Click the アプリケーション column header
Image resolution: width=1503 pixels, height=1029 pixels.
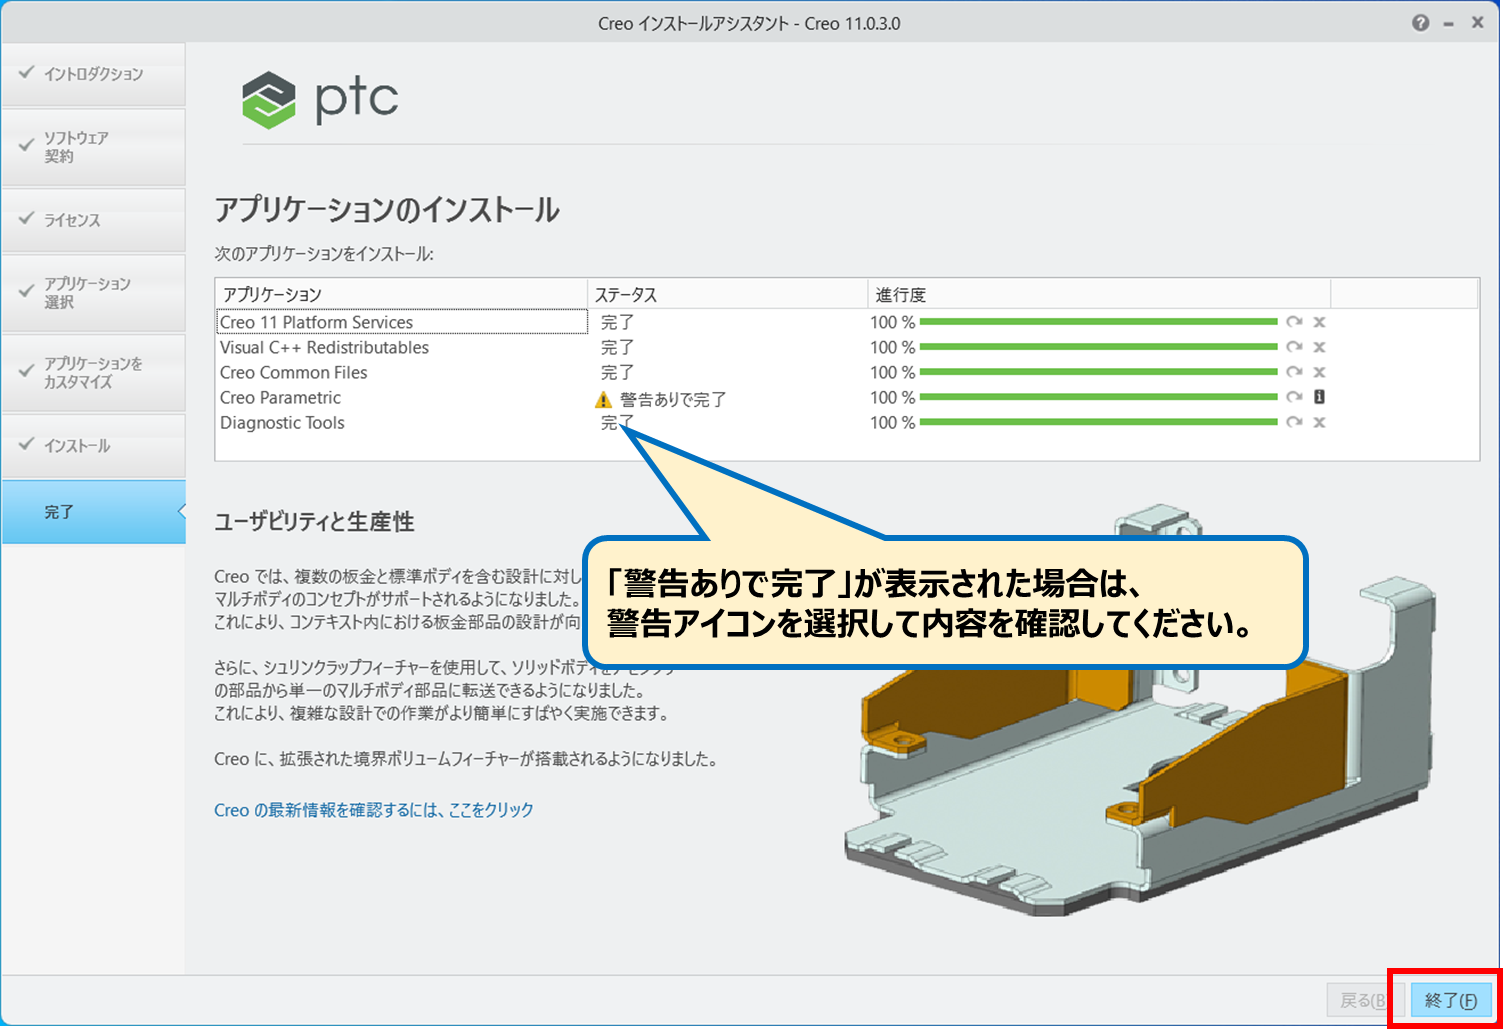click(272, 295)
